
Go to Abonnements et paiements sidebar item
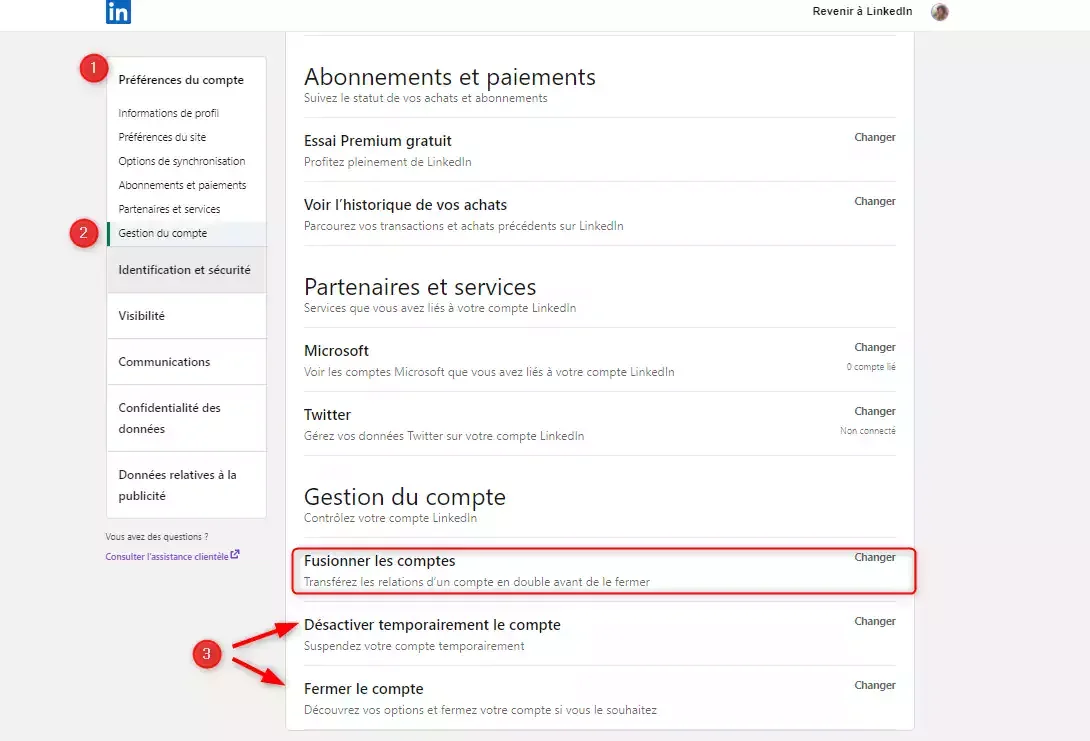[182, 185]
